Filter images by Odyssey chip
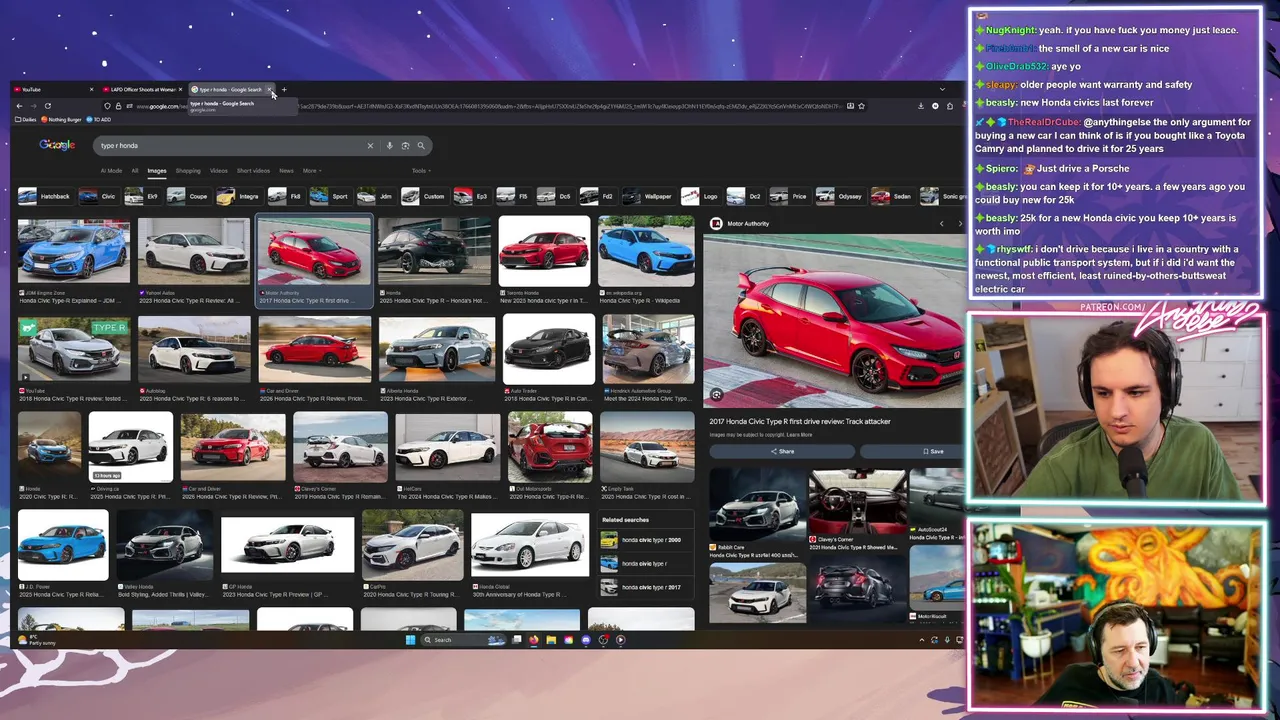This screenshot has height=720, width=1280. [x=839, y=196]
